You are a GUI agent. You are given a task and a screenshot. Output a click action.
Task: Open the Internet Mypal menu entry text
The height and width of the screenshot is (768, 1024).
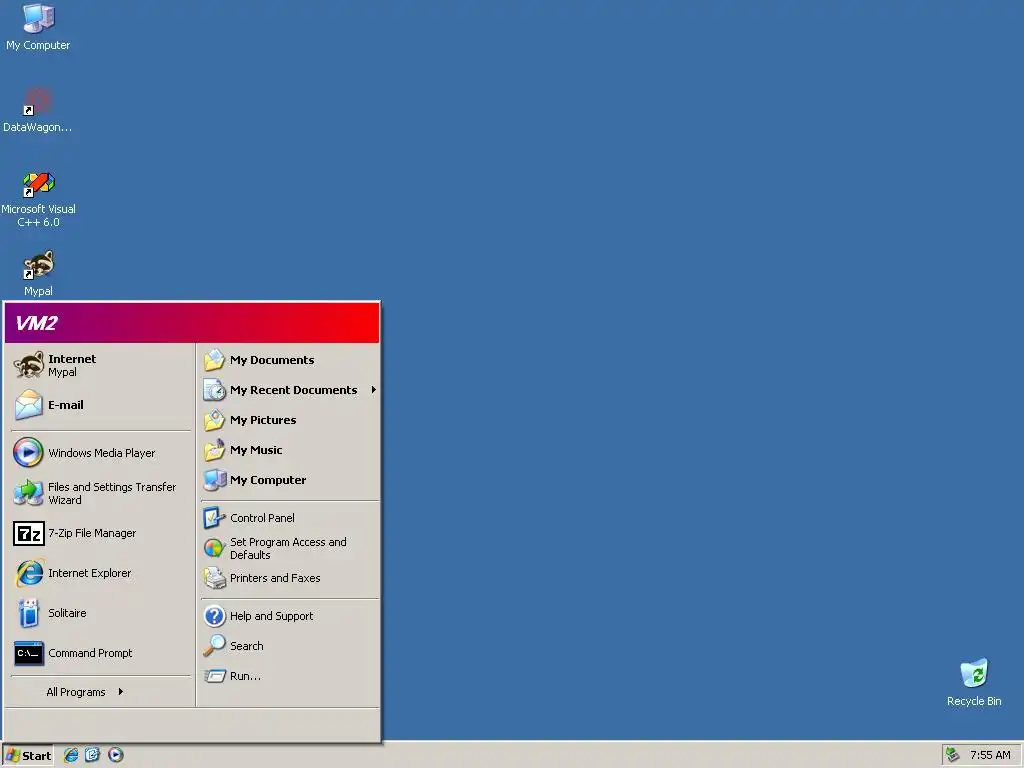72,365
